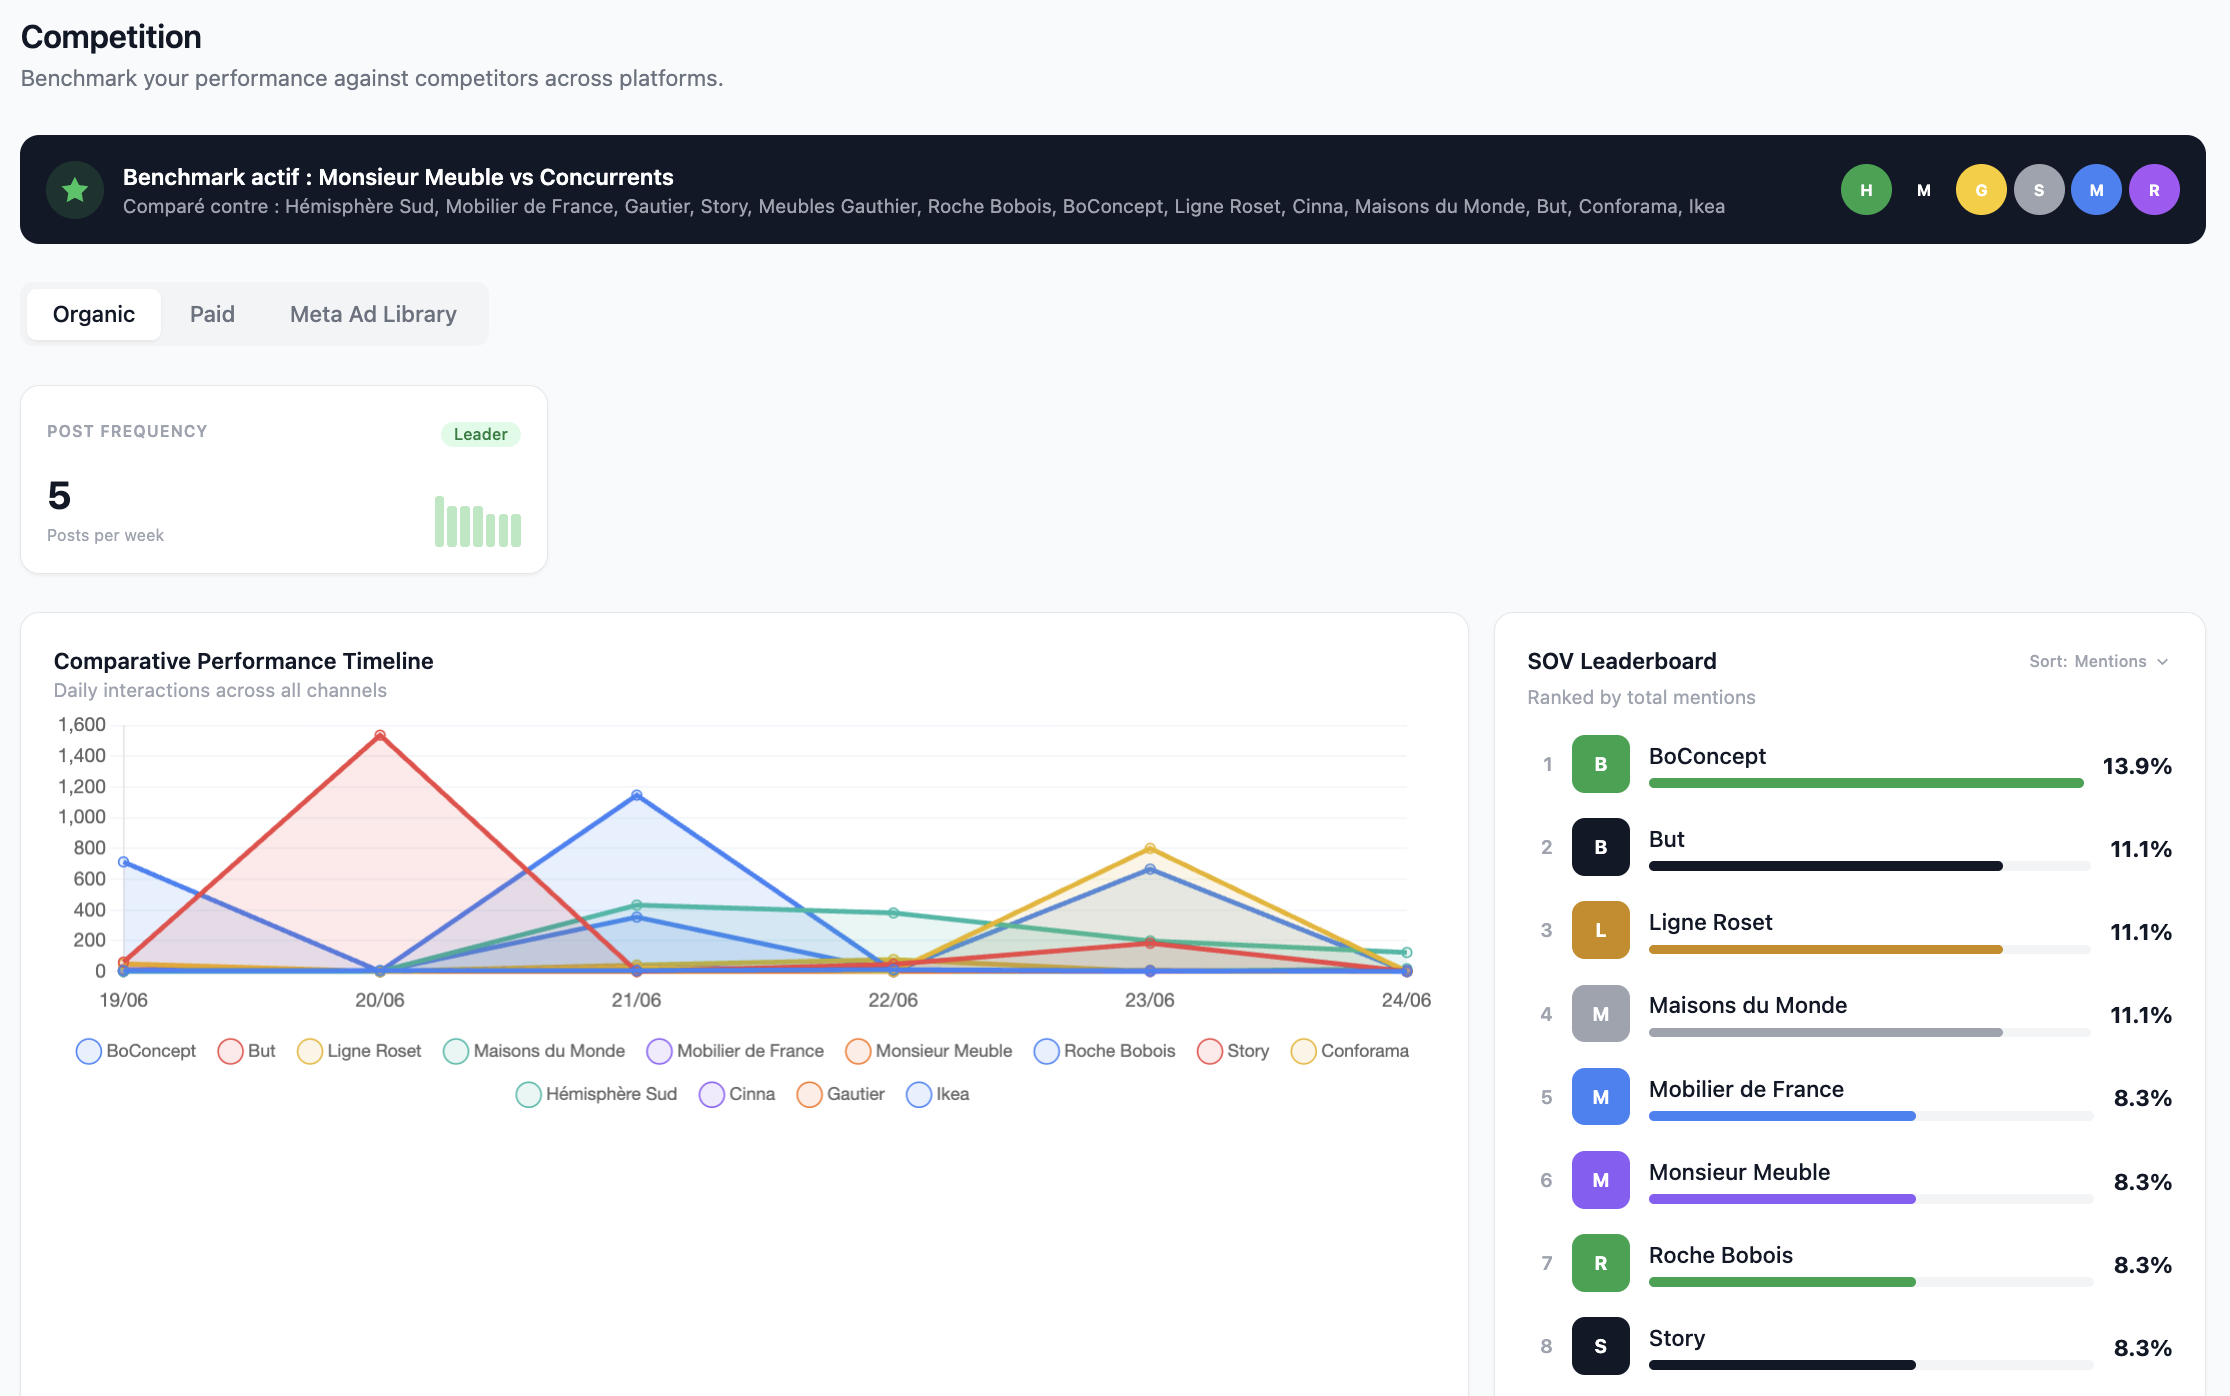Screen dimensions: 2230x1396
Task: Click the Comparative Performance Timeline heading
Action: click(244, 661)
